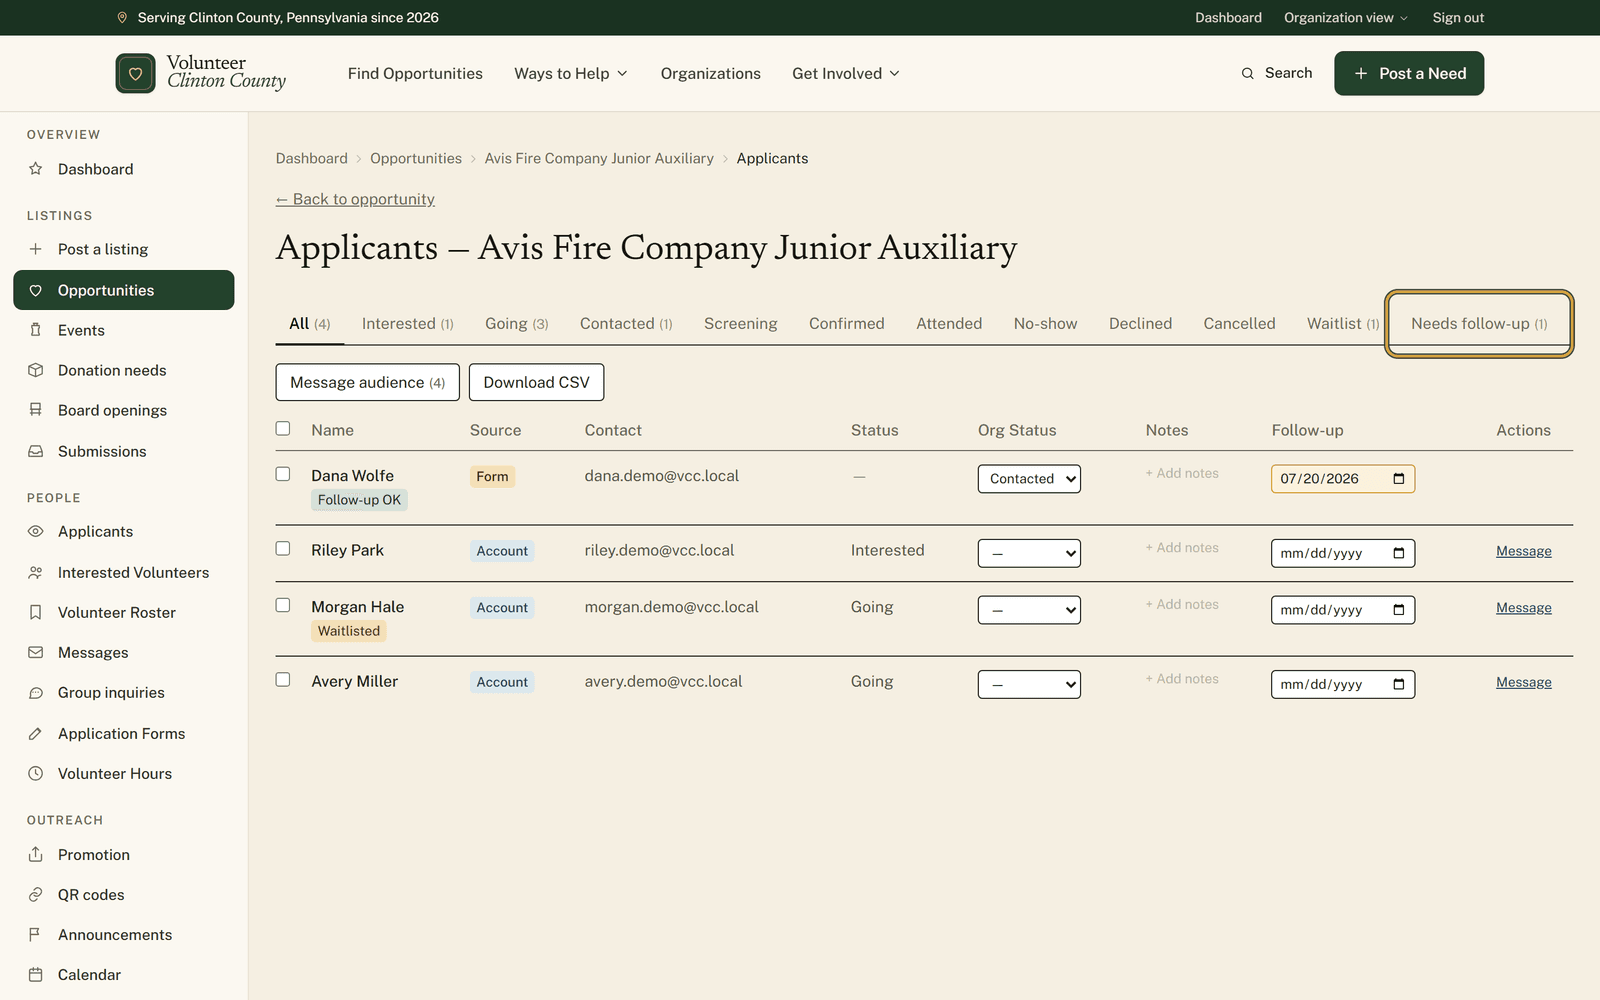Check the box for Riley Park
Screen dimensions: 1600x1000
click(x=283, y=548)
